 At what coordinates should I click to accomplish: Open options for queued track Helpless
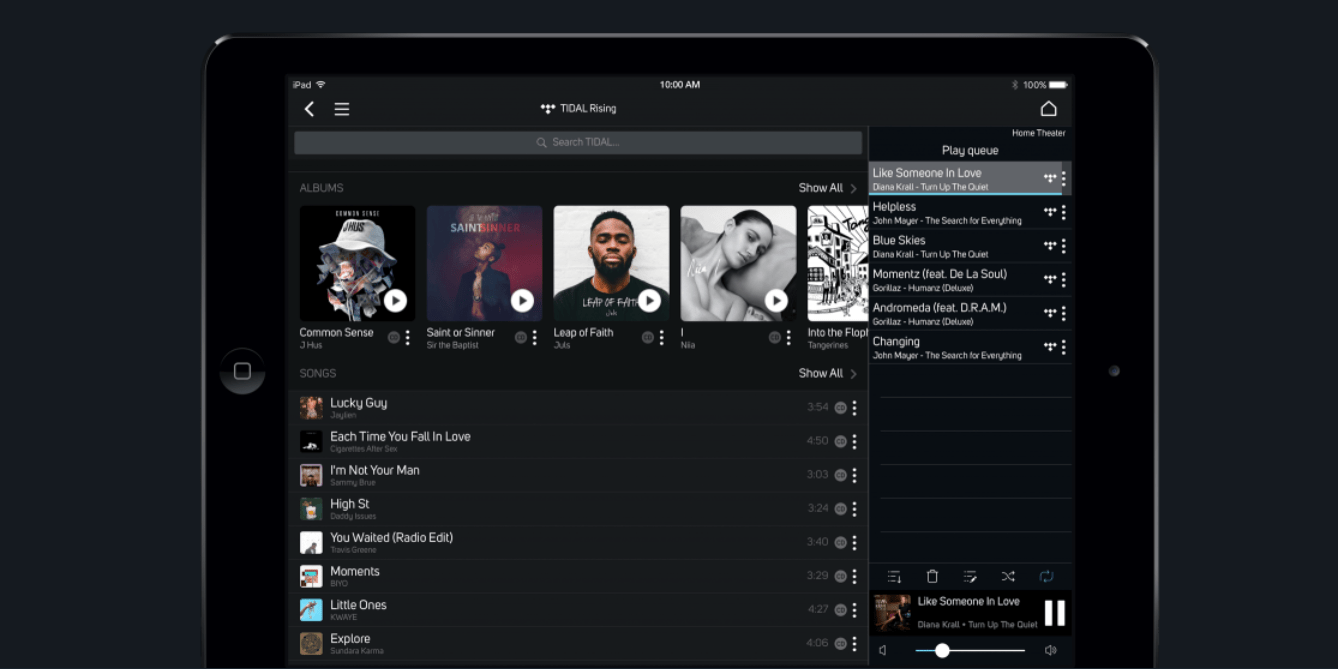click(1064, 212)
